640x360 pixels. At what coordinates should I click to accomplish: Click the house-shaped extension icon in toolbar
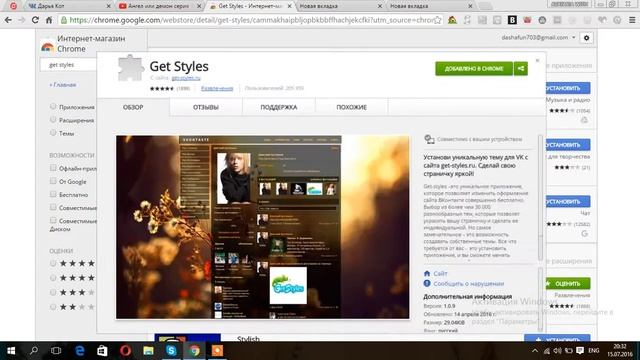pos(452,20)
